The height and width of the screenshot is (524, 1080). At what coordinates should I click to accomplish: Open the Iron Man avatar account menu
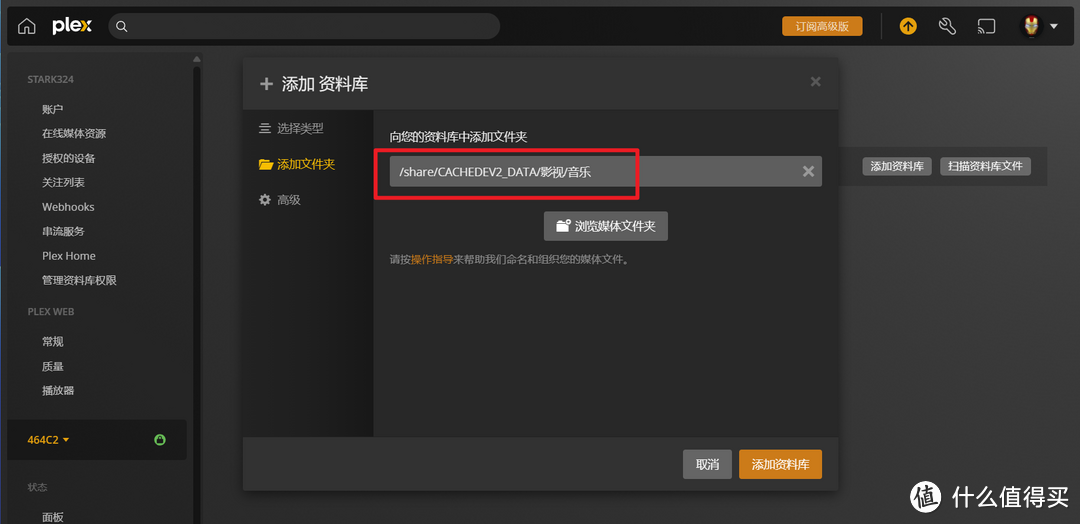1031,27
